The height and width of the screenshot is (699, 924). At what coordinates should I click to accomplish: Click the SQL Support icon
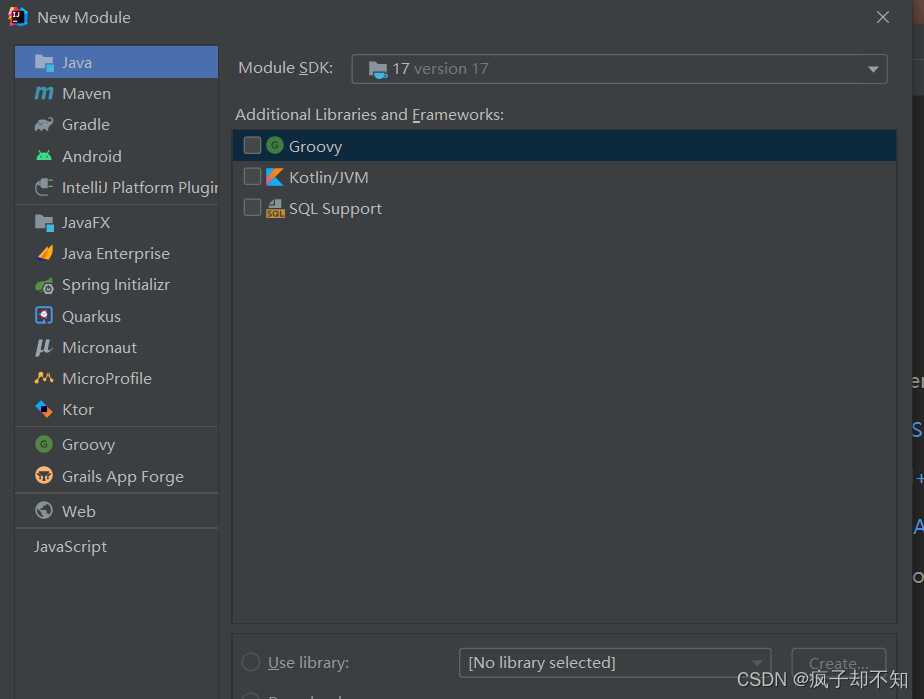(x=275, y=208)
